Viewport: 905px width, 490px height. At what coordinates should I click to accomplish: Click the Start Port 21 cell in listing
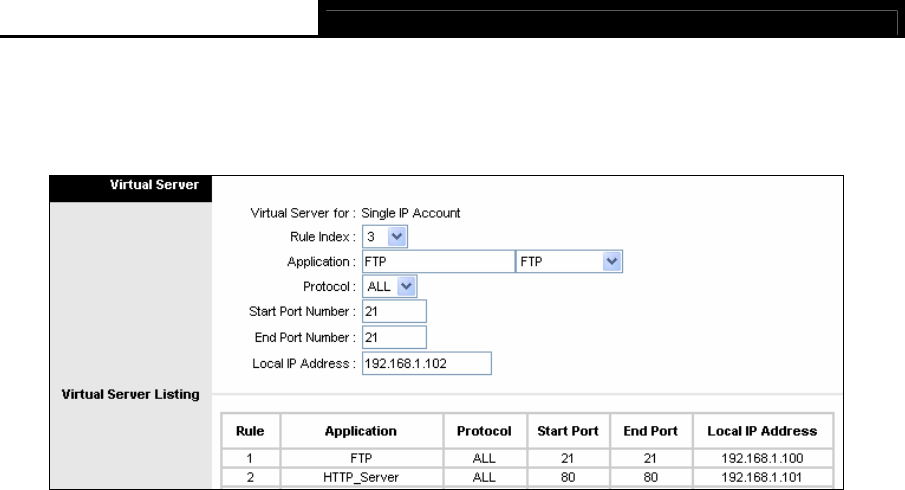pos(568,458)
